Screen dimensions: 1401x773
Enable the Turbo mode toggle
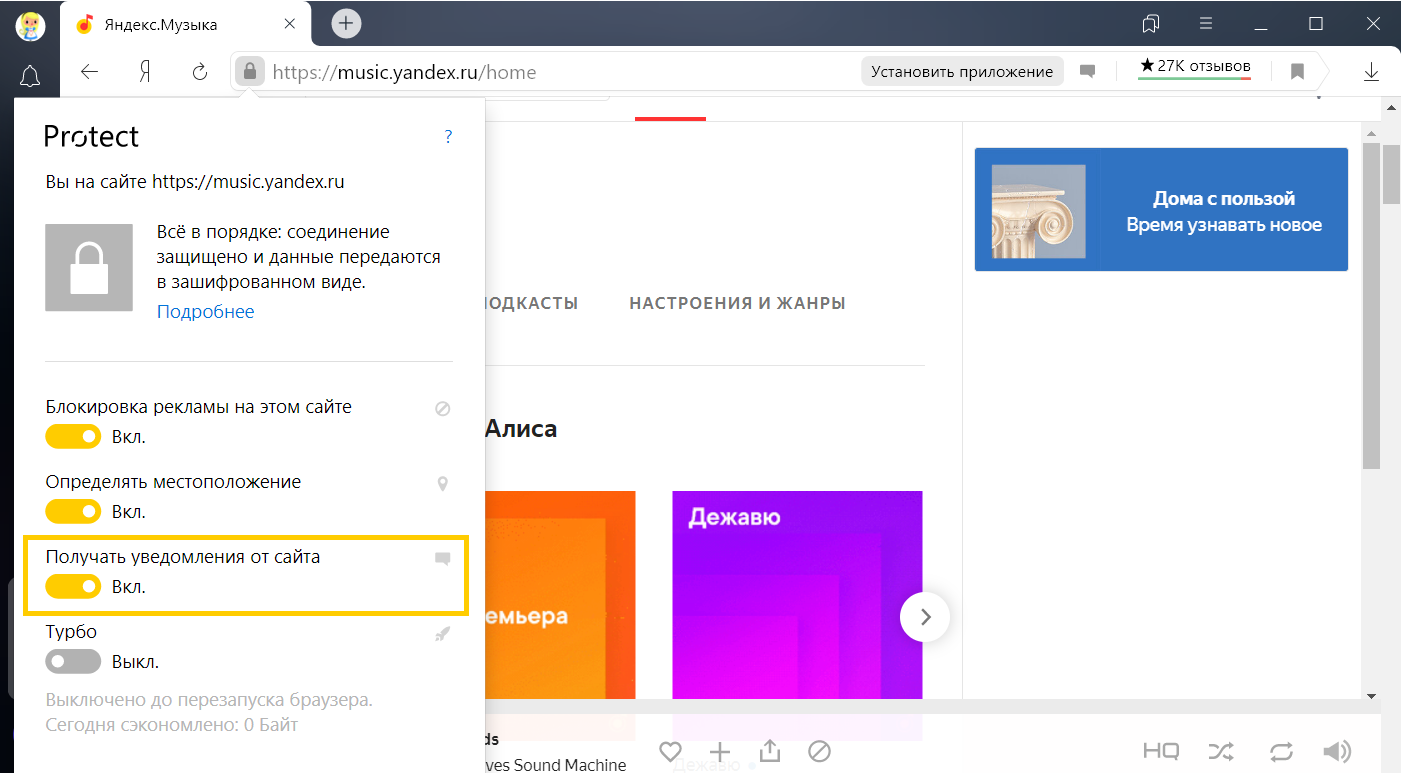coord(73,662)
